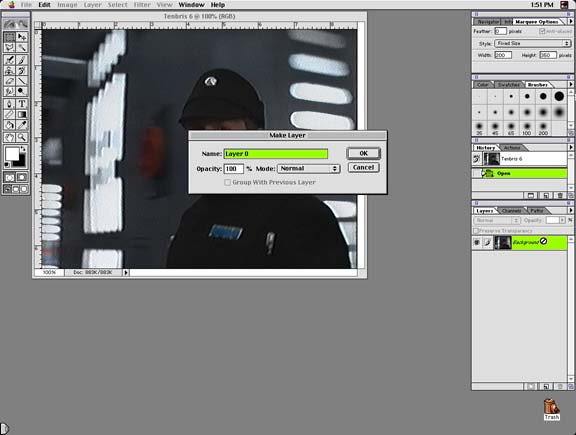
Task: Click trash icon in History palette
Action: pos(559,195)
